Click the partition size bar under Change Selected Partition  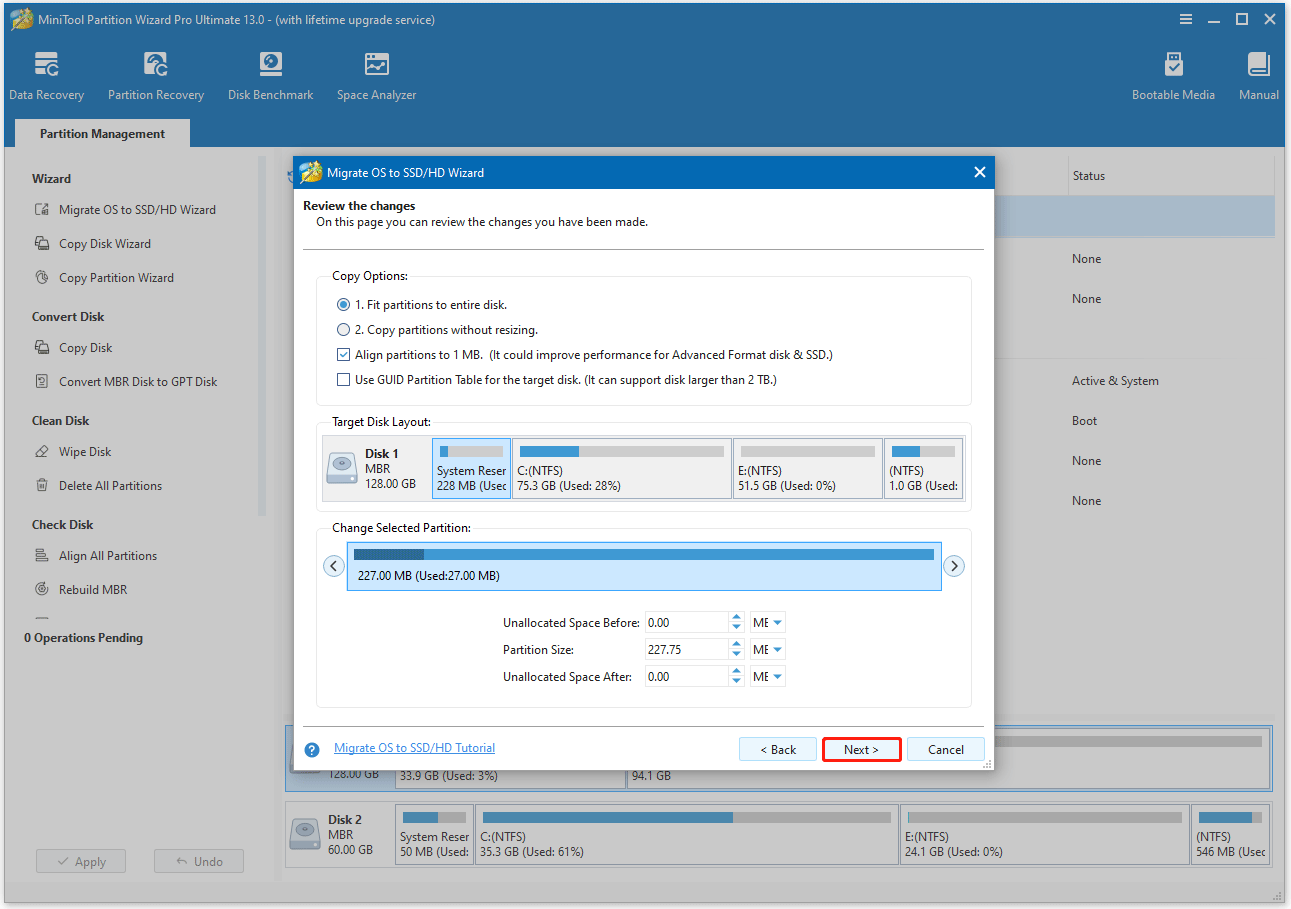643,565
